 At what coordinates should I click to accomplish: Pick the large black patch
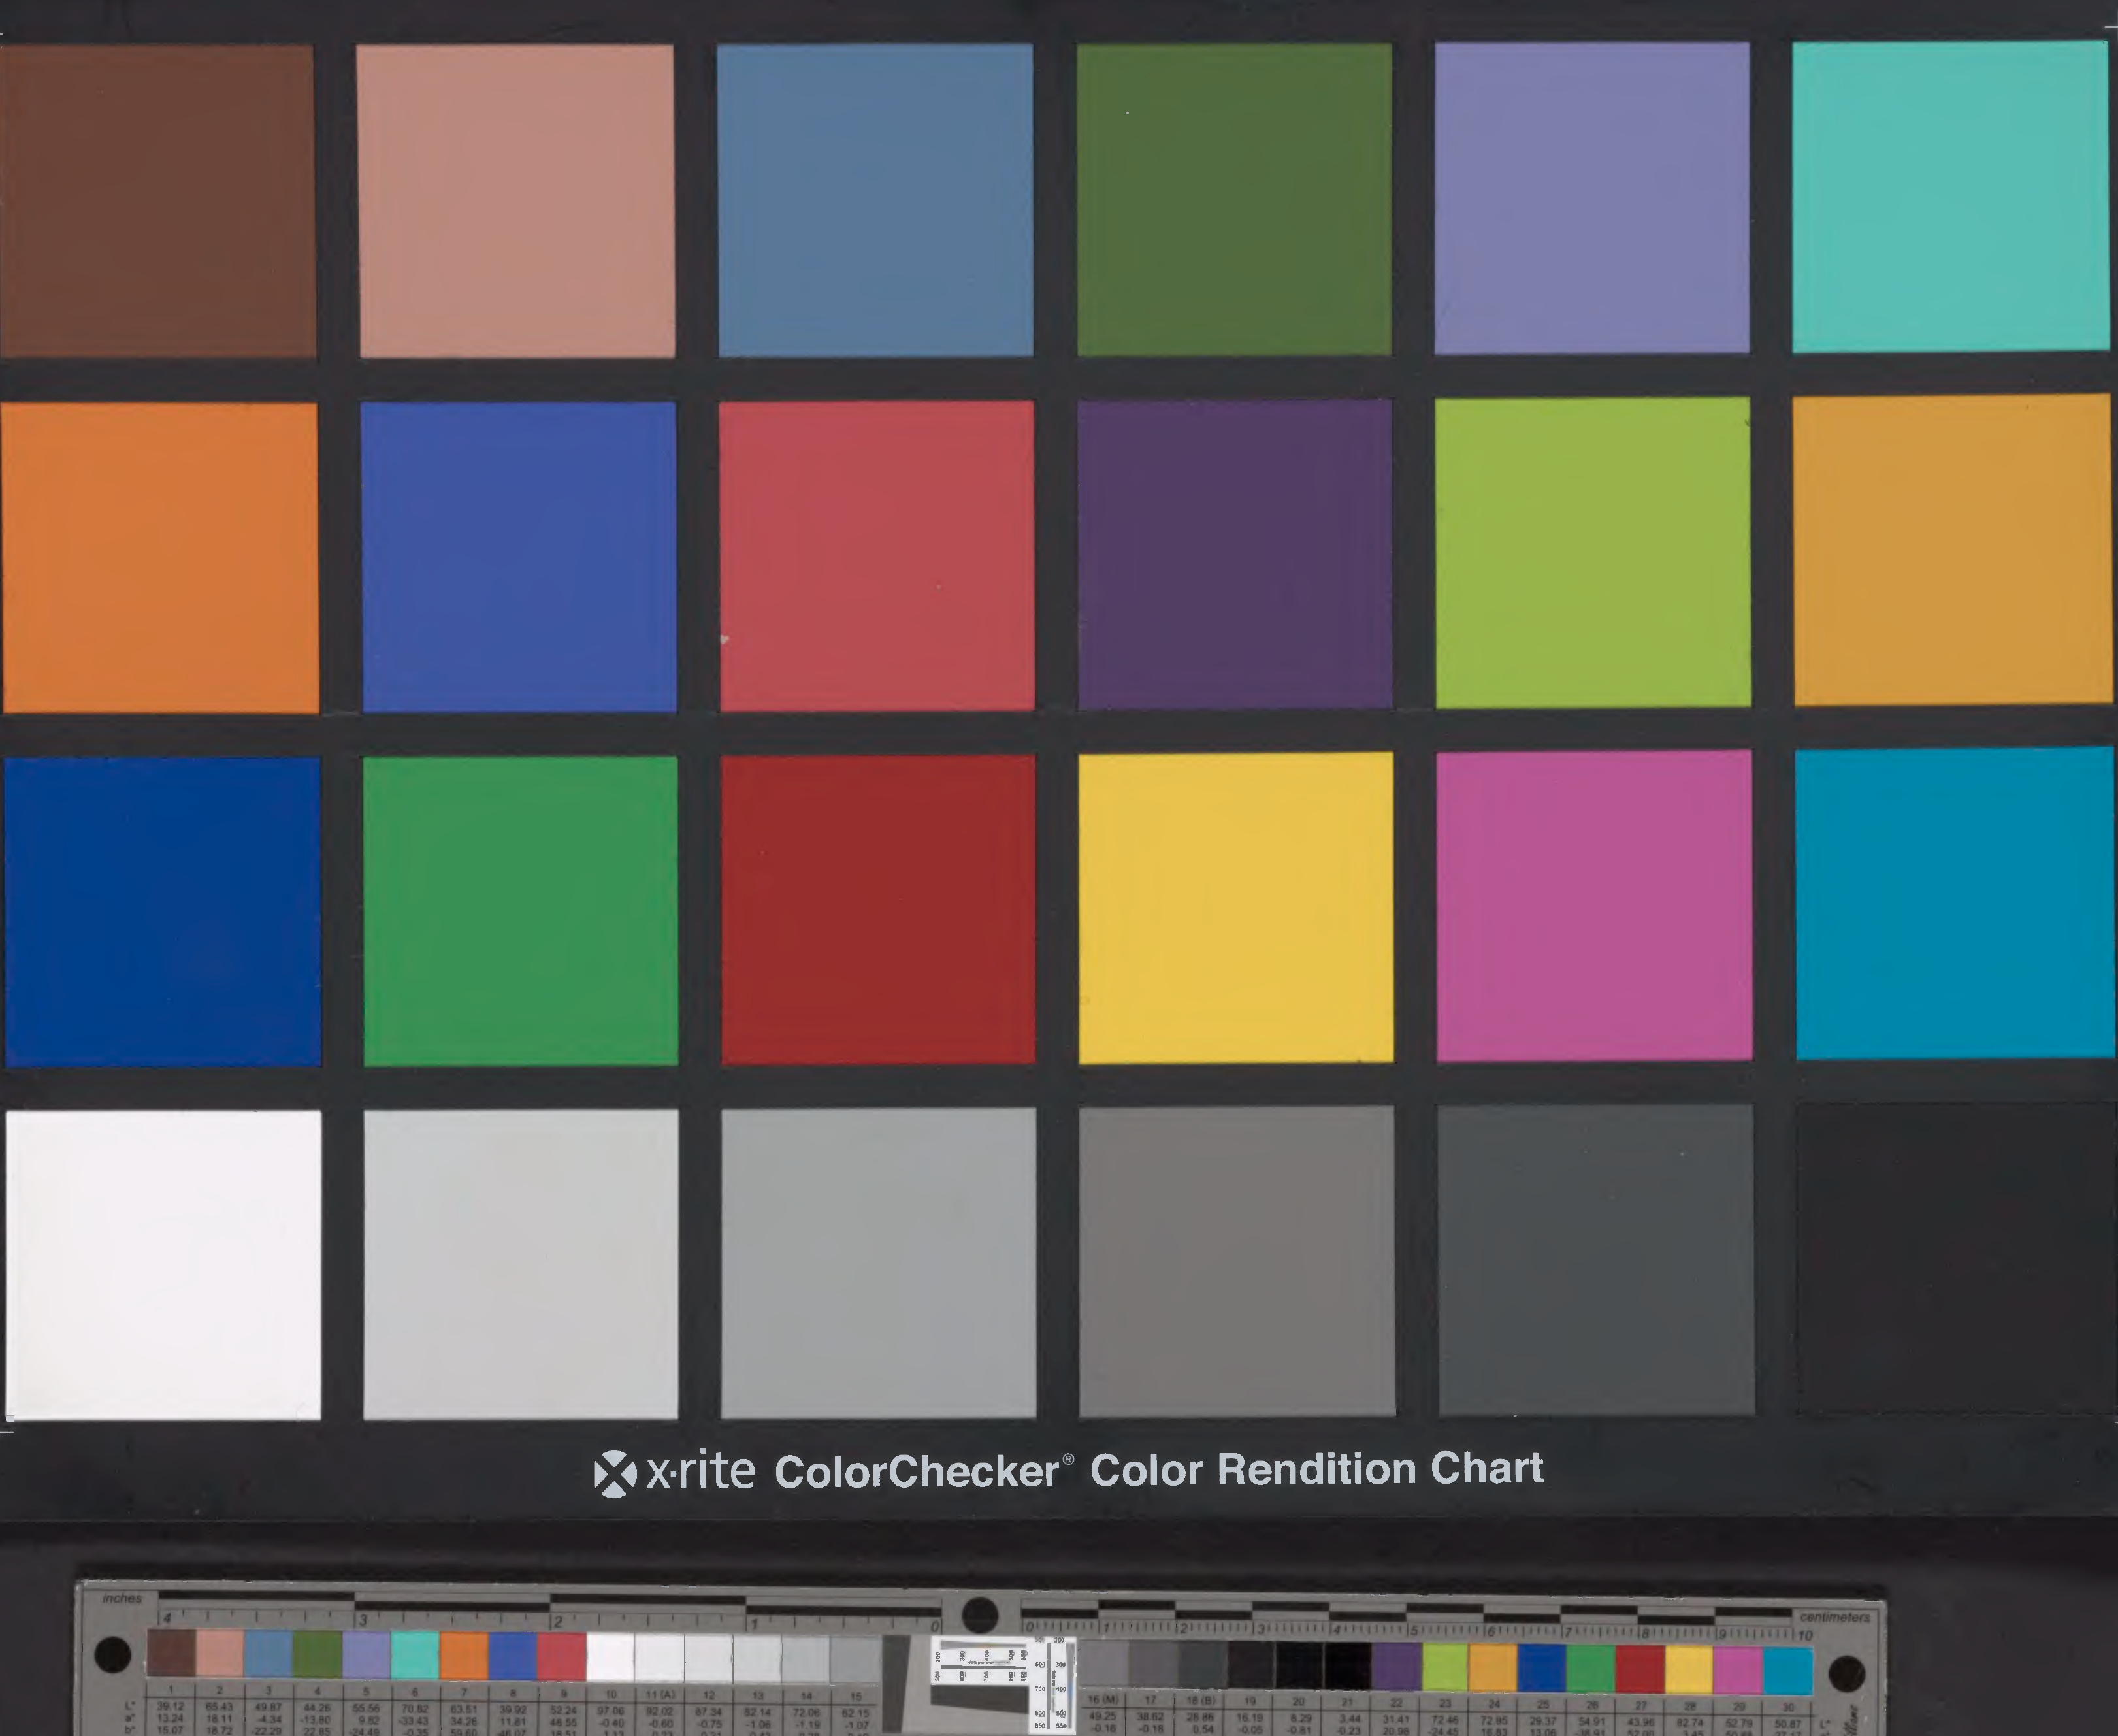(x=1955, y=1258)
